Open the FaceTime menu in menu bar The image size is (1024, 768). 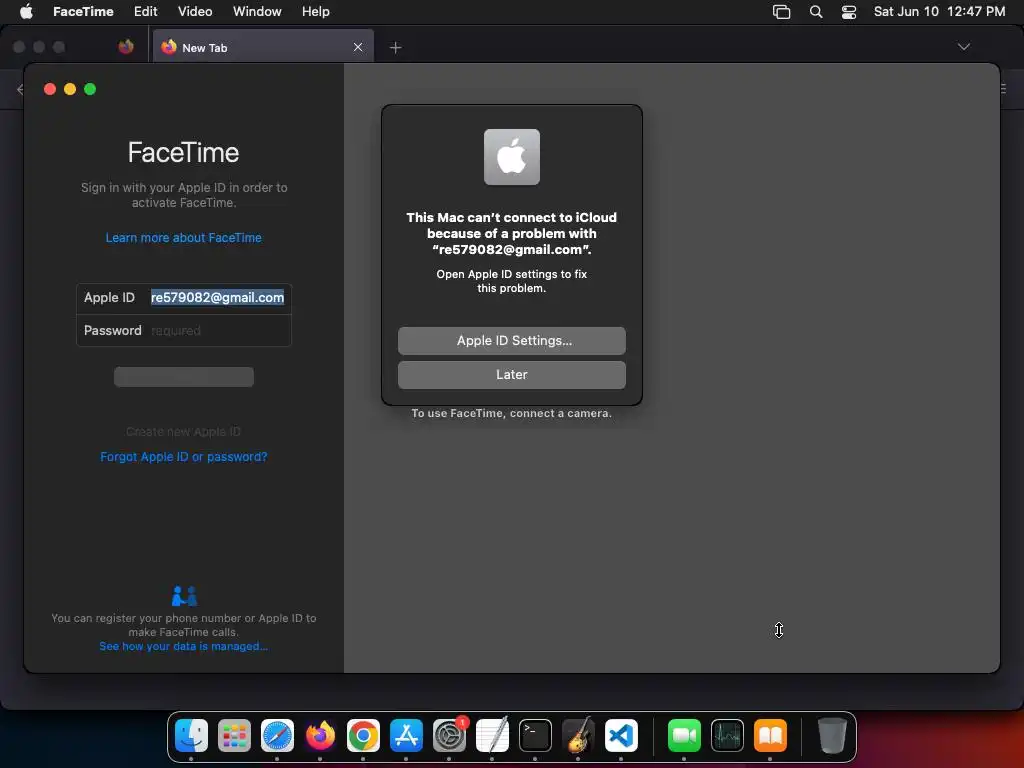point(83,11)
